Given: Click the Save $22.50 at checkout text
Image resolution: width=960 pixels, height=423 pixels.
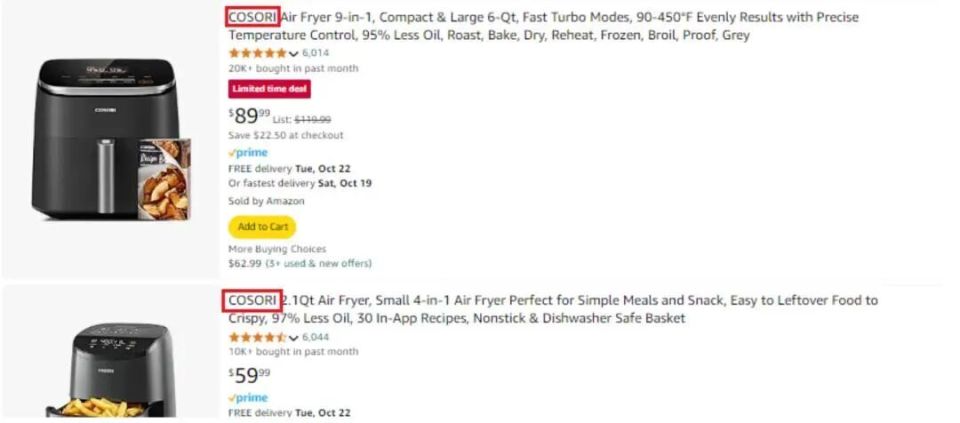Looking at the screenshot, I should click(286, 135).
